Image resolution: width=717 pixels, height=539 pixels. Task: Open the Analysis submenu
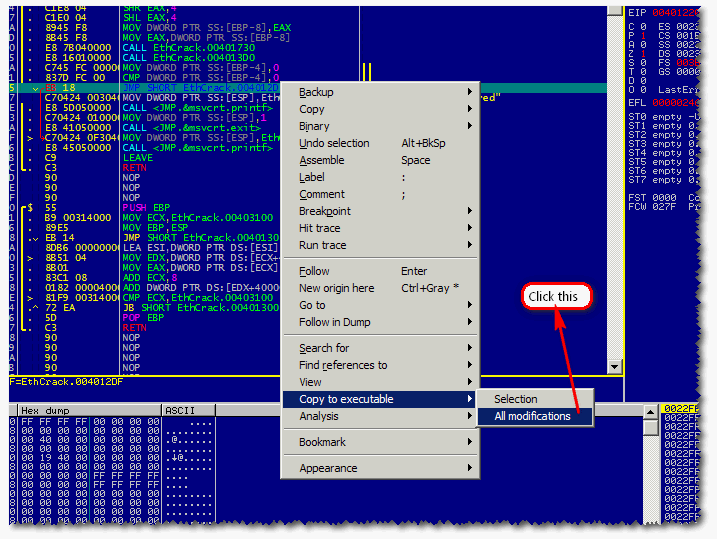(x=319, y=416)
